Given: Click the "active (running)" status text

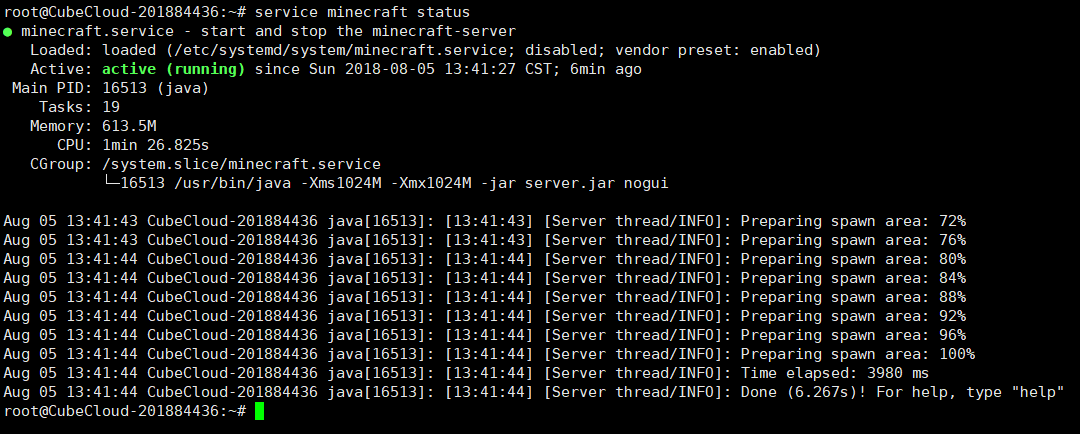Looking at the screenshot, I should click(x=173, y=70).
